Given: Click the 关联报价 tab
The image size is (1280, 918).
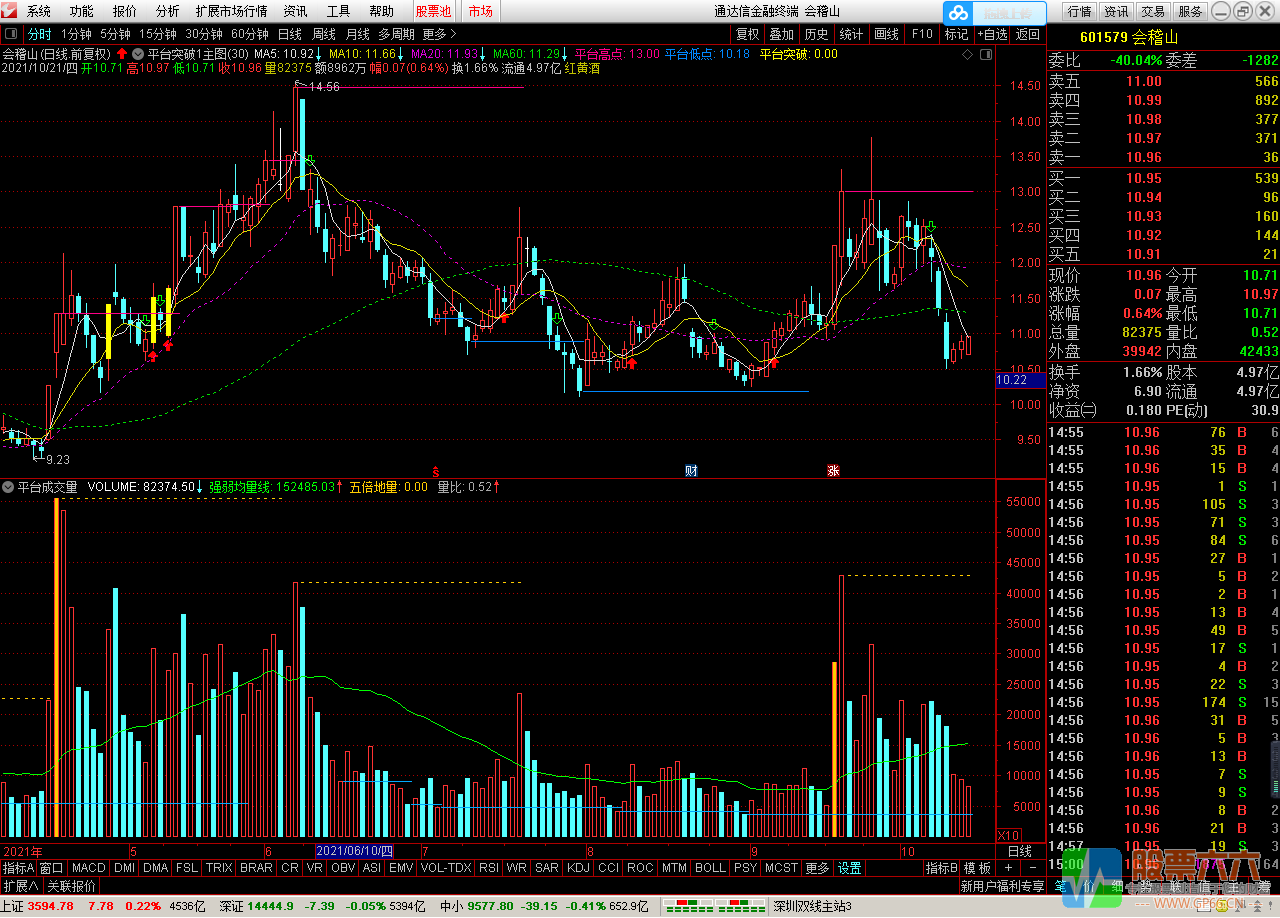Looking at the screenshot, I should [x=72, y=886].
